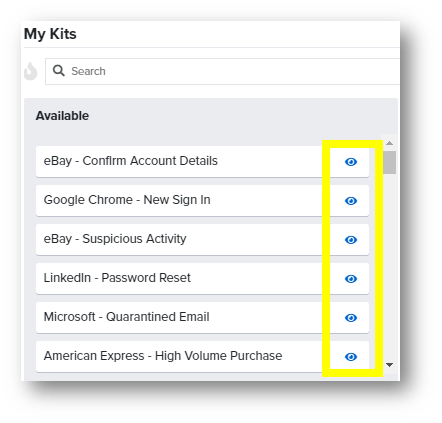Image resolution: width=442 pixels, height=423 pixels.
Task: Preview the Google Chrome - New Sign In kit
Action: coord(351,201)
